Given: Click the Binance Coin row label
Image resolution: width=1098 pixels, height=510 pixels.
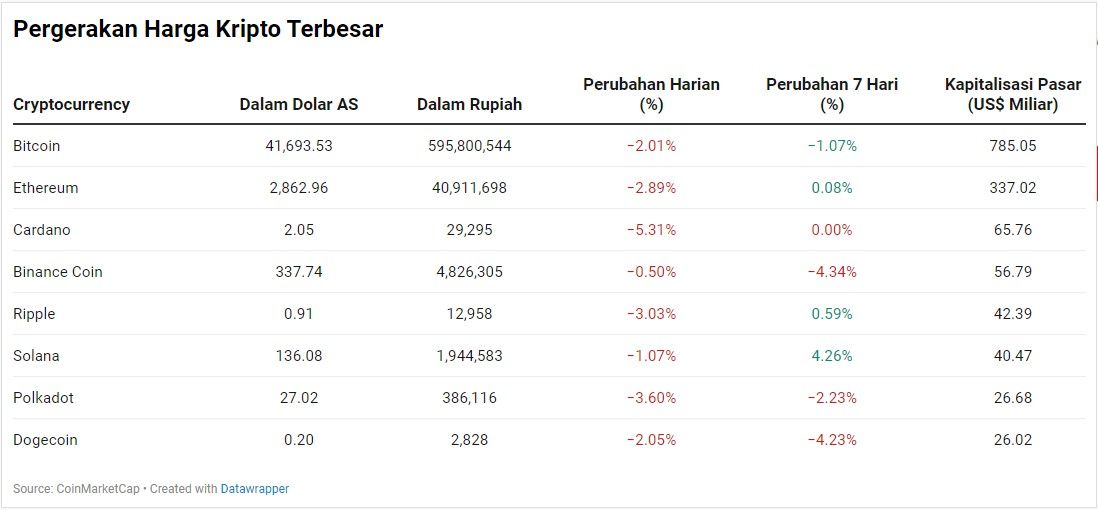Looking at the screenshot, I should point(58,272).
